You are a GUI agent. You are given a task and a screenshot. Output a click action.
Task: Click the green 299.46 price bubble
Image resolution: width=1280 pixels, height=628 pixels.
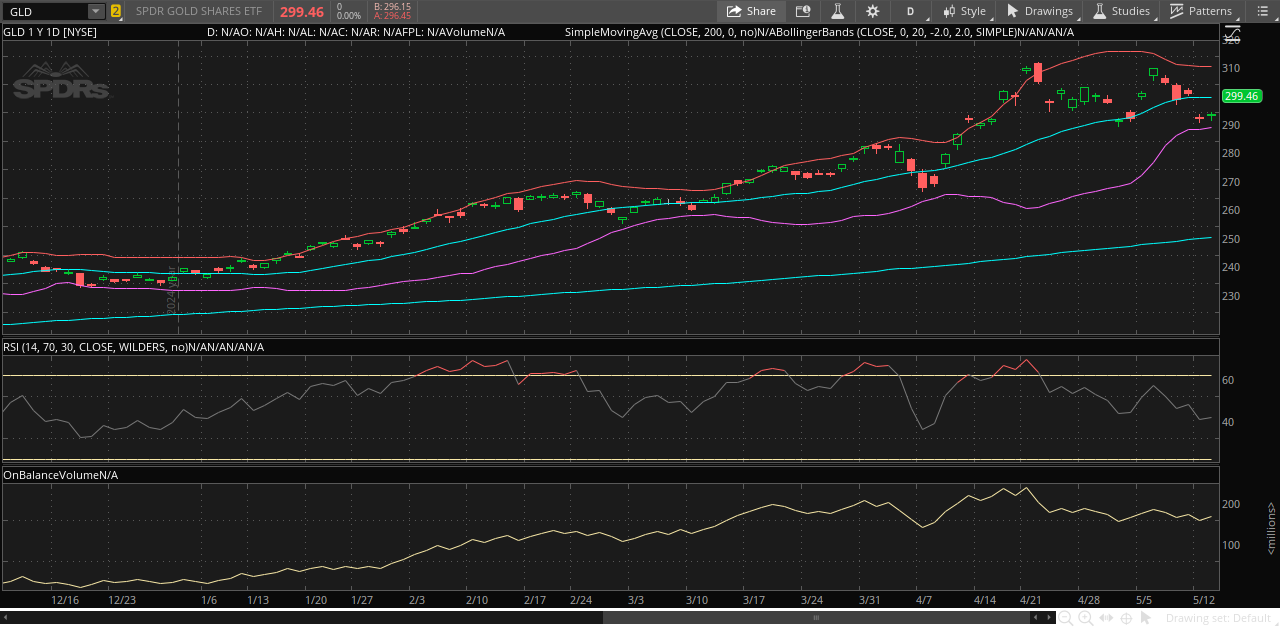[1241, 96]
